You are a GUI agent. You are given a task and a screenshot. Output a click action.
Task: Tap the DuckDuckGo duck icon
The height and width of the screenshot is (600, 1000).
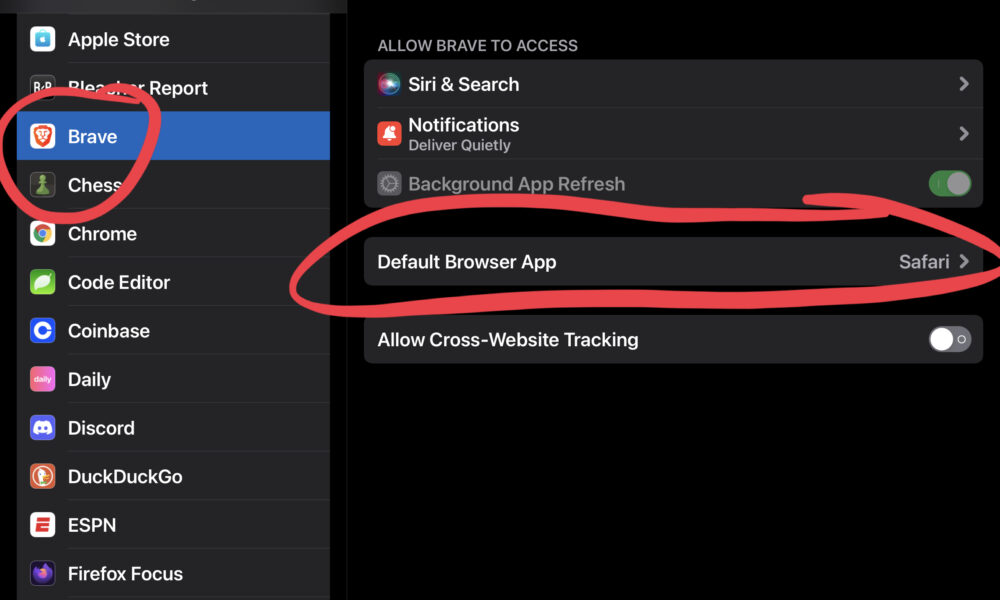43,476
